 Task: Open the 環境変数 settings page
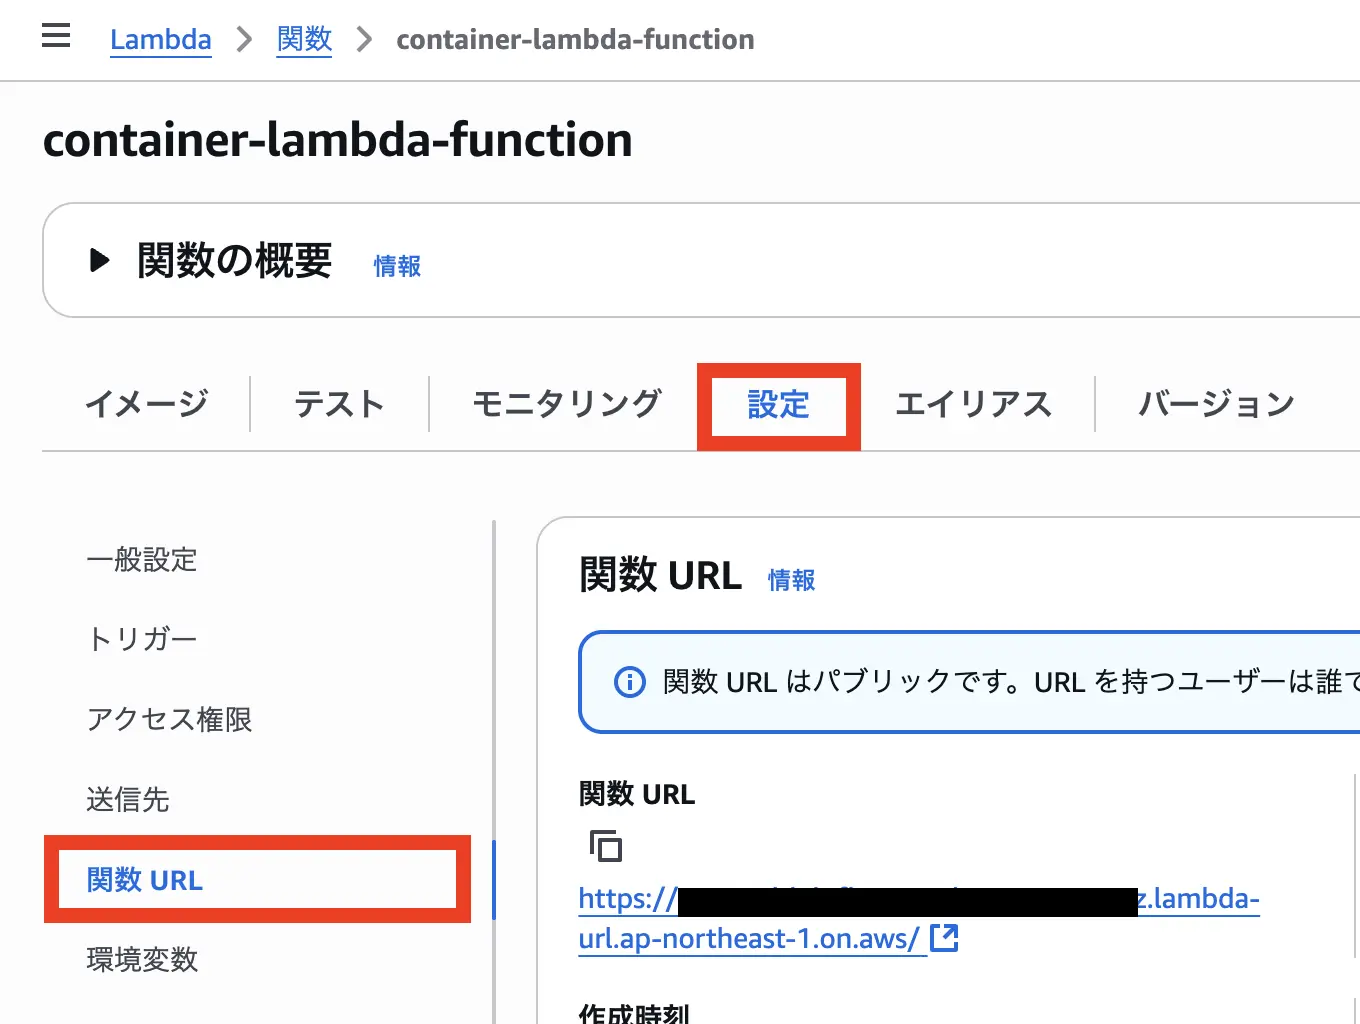(x=142, y=960)
